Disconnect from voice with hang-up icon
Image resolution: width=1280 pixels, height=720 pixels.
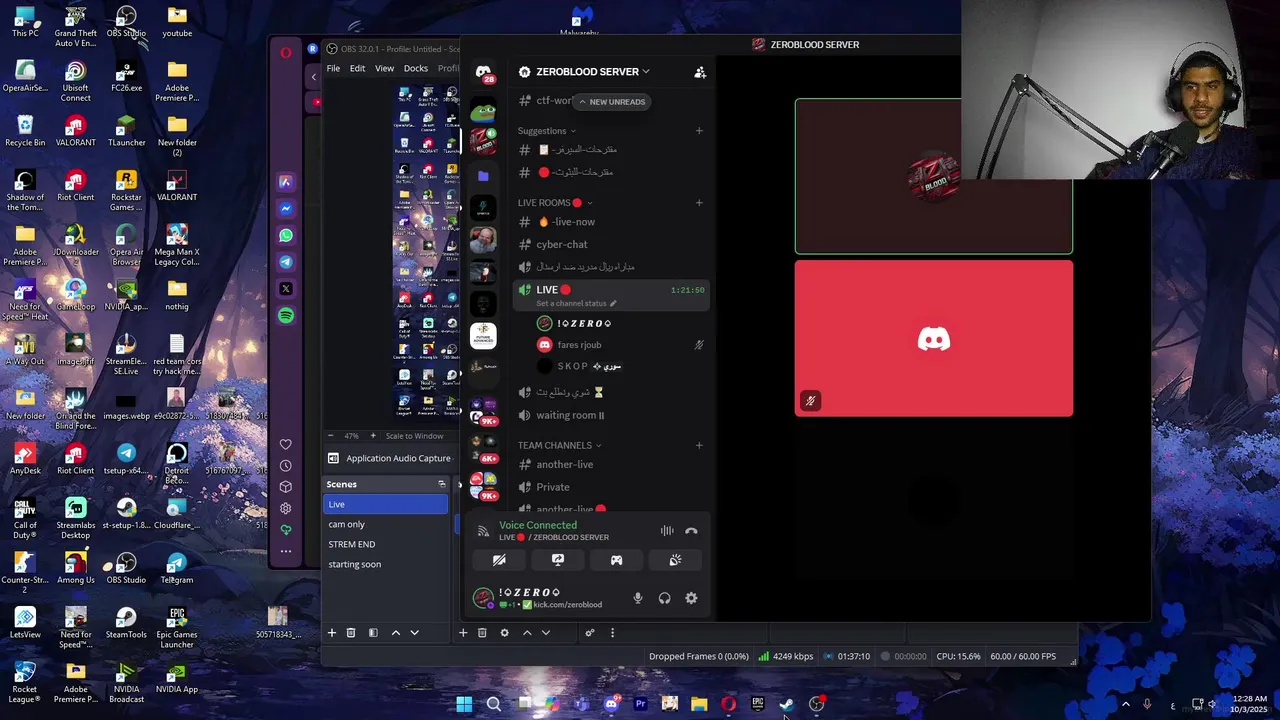click(x=691, y=531)
